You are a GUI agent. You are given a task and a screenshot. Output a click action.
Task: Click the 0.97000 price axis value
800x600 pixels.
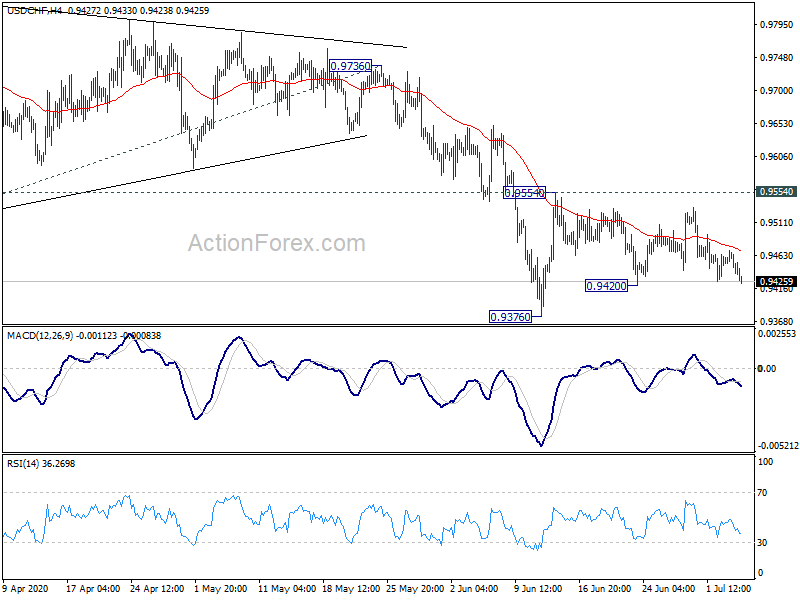coord(777,90)
